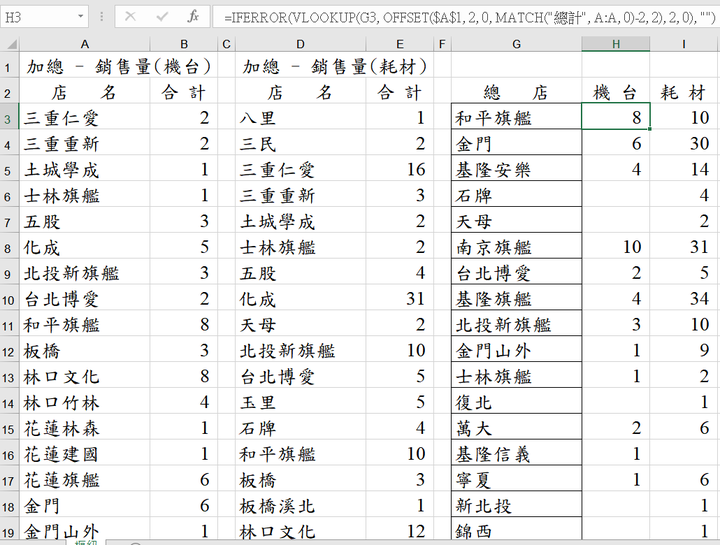Select column H header

pos(616,44)
